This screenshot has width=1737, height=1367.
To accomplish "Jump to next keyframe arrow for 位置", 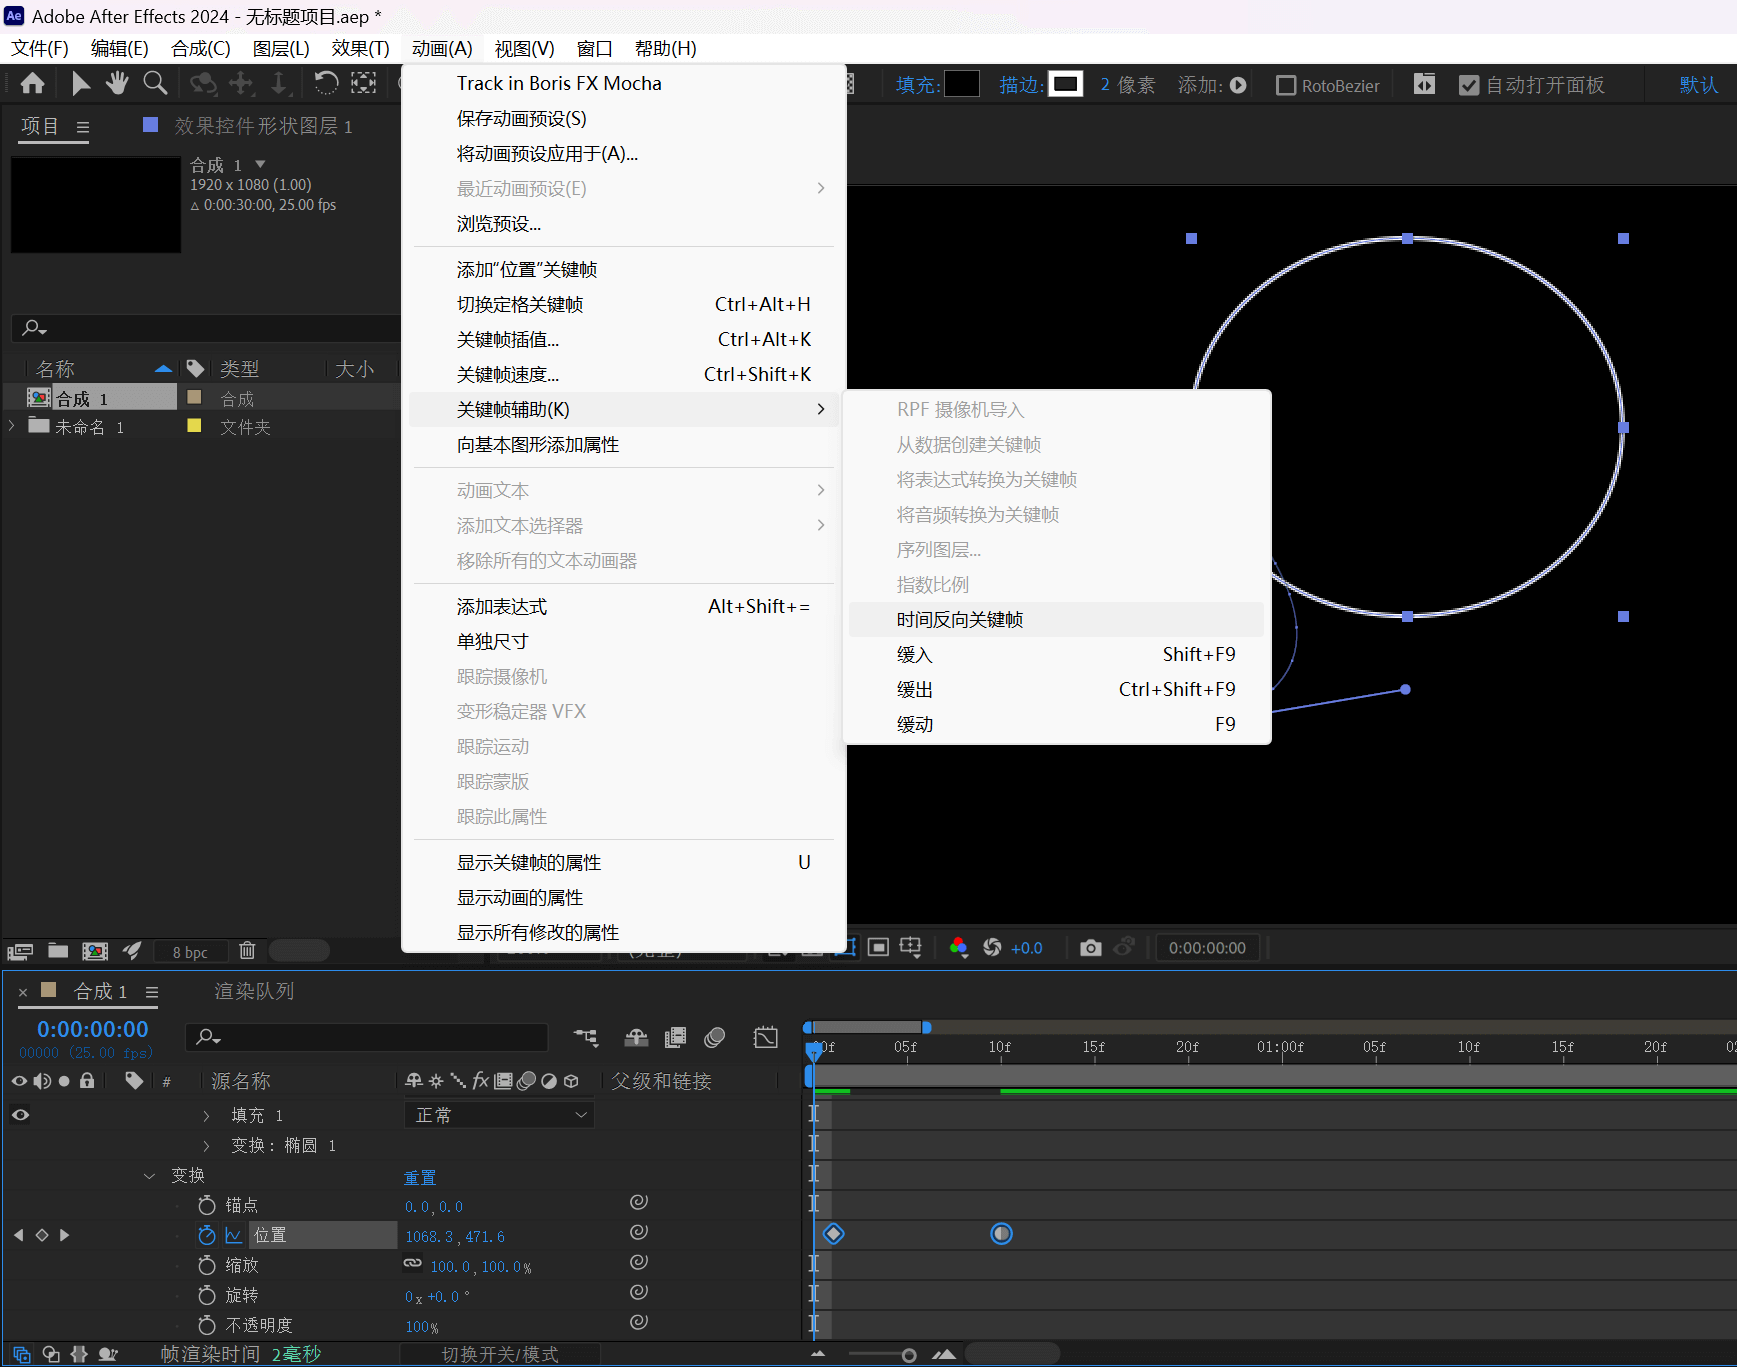I will [x=65, y=1236].
